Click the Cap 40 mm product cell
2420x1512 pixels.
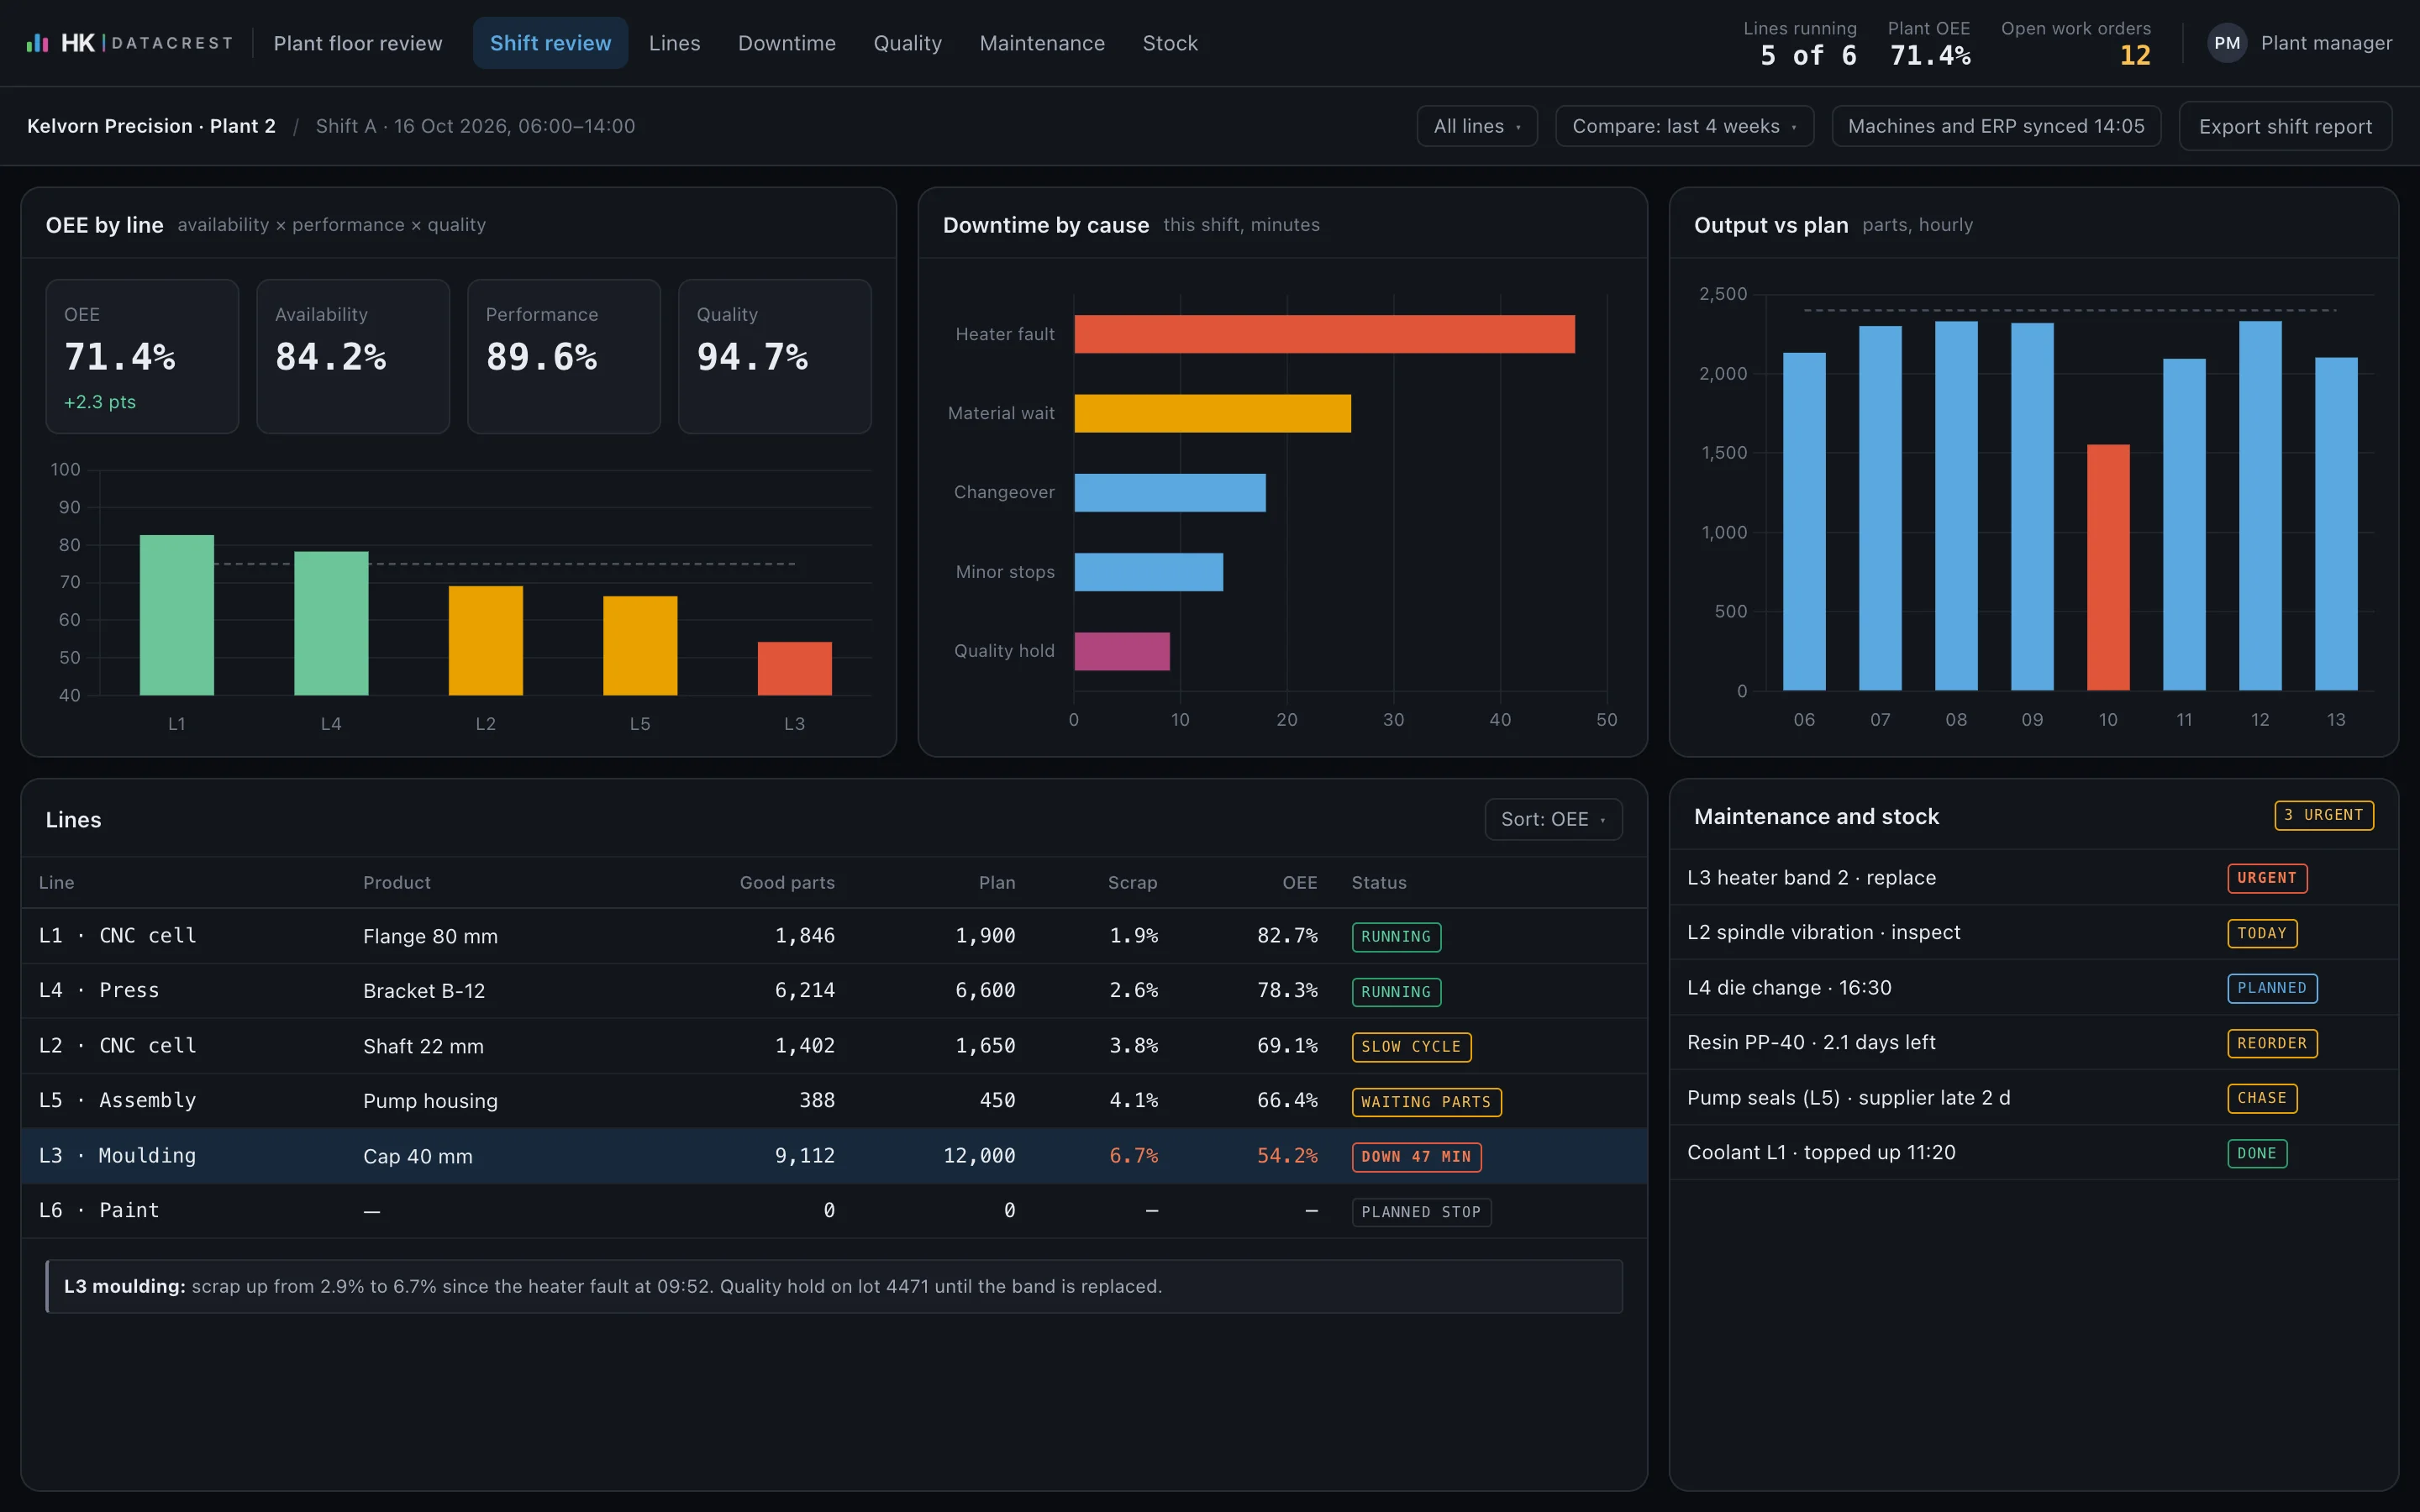418,1157
